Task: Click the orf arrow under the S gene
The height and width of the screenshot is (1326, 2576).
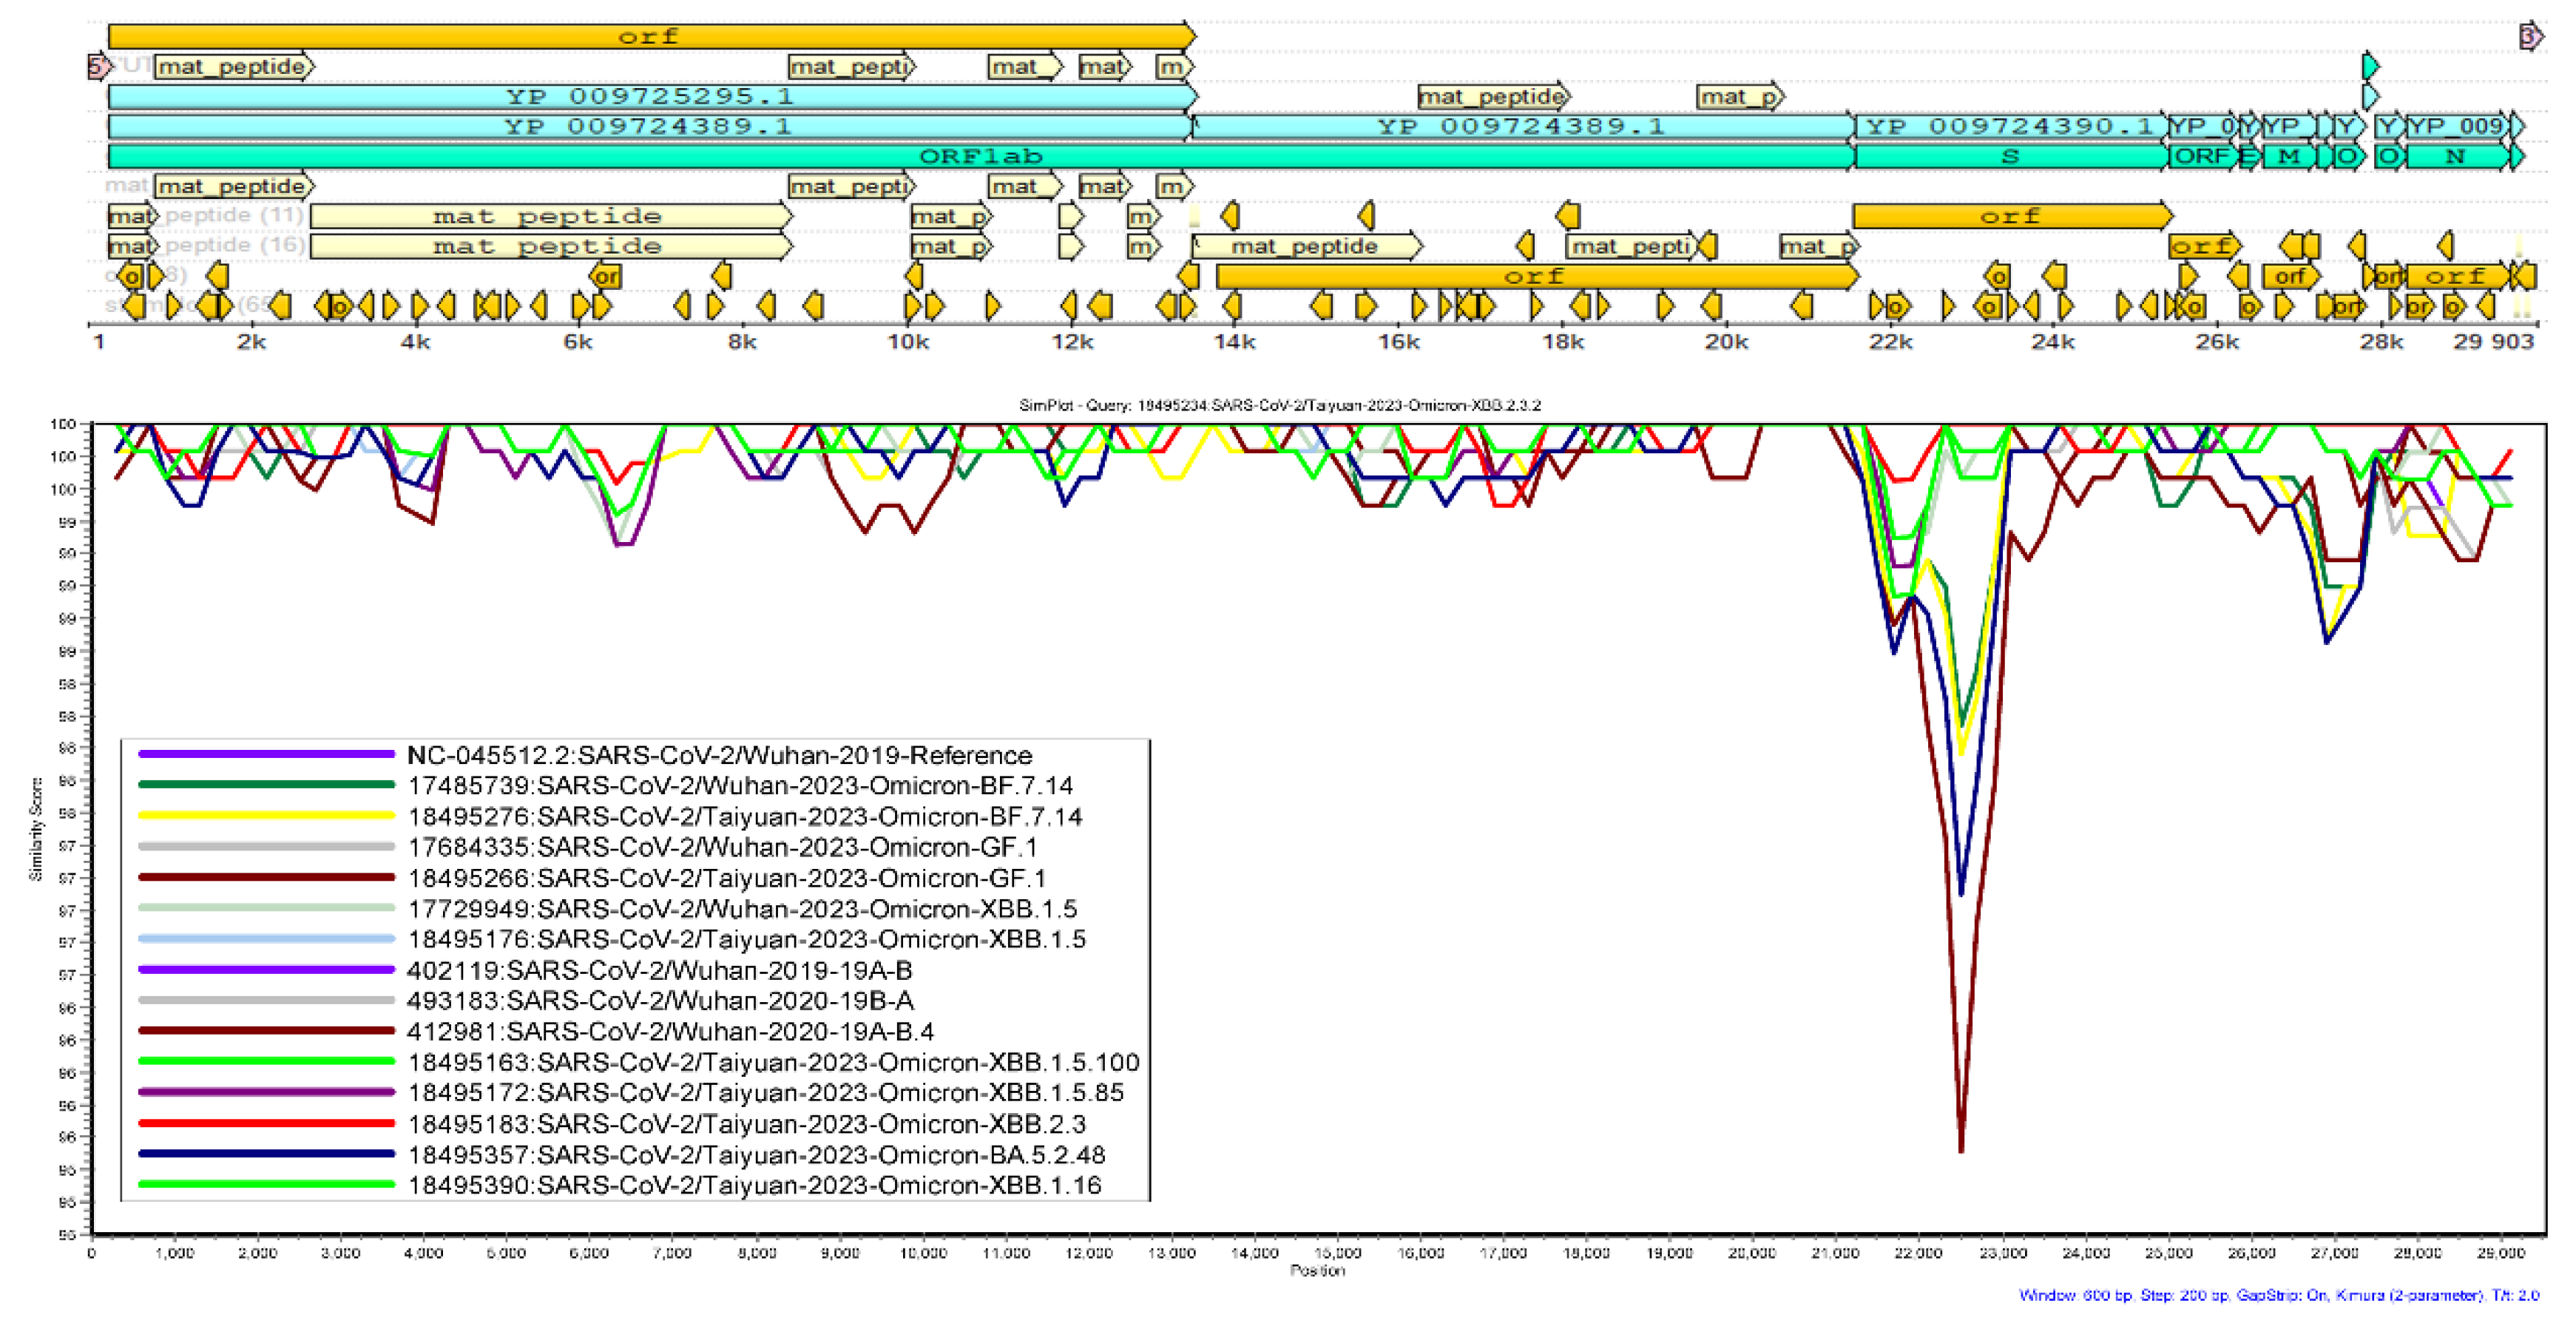Action: [2010, 216]
